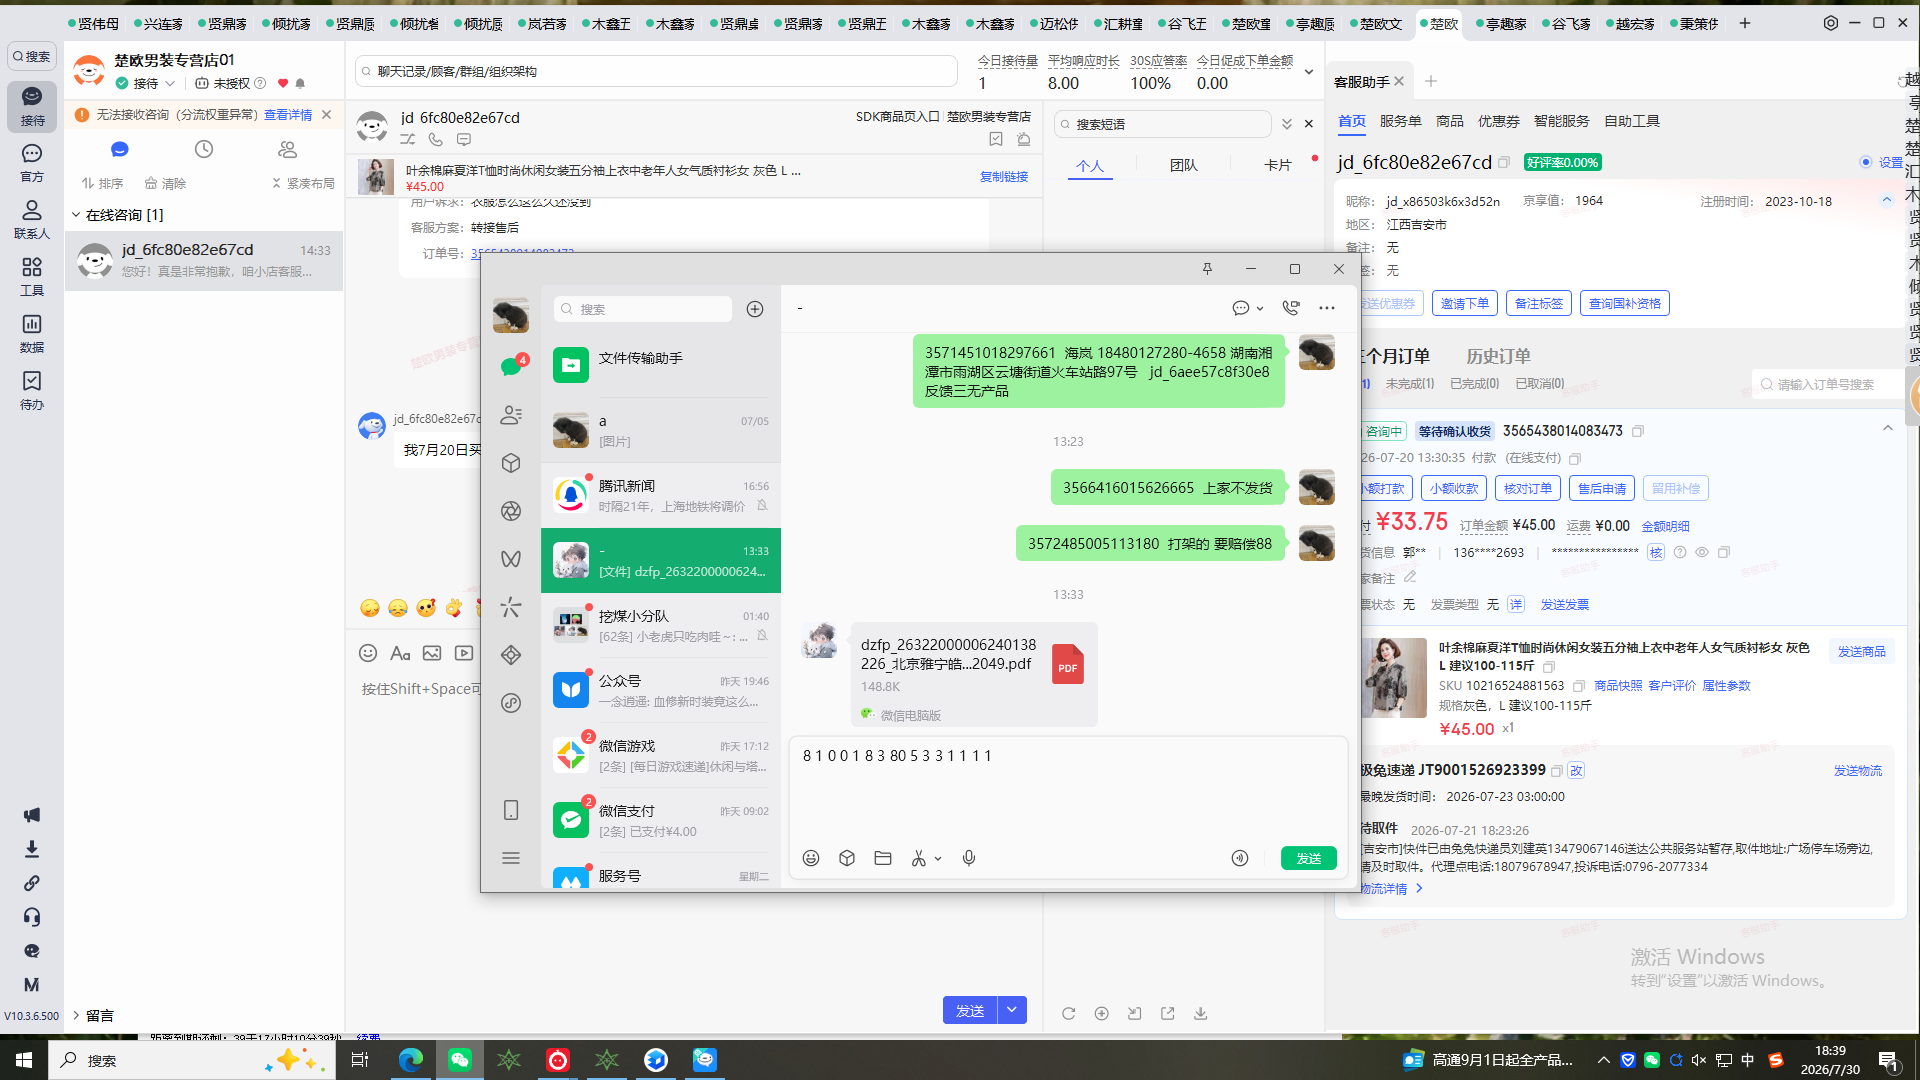1920x1080 pixels.
Task: Click WeChat icon in the Windows taskbar
Action: tap(460, 1060)
